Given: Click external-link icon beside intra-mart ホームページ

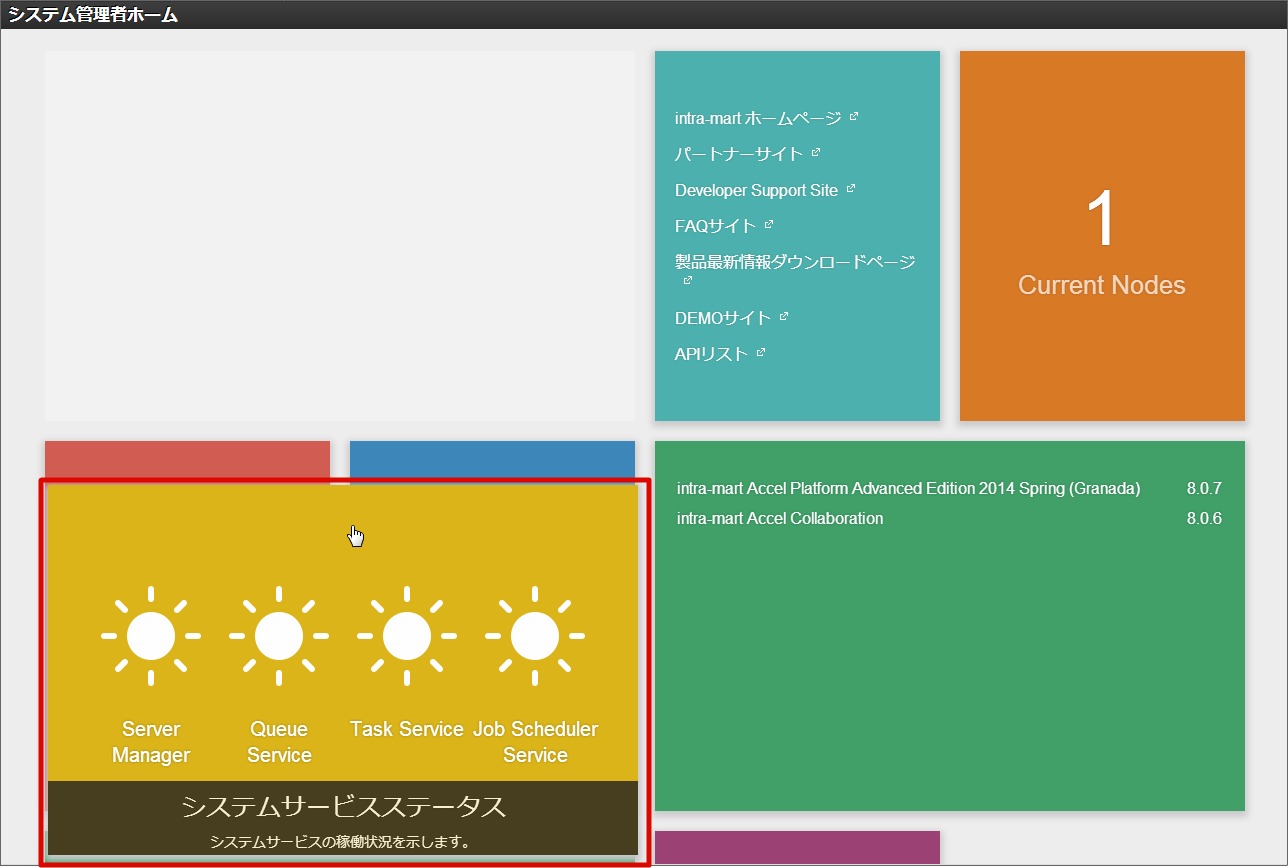Looking at the screenshot, I should coord(854,117).
